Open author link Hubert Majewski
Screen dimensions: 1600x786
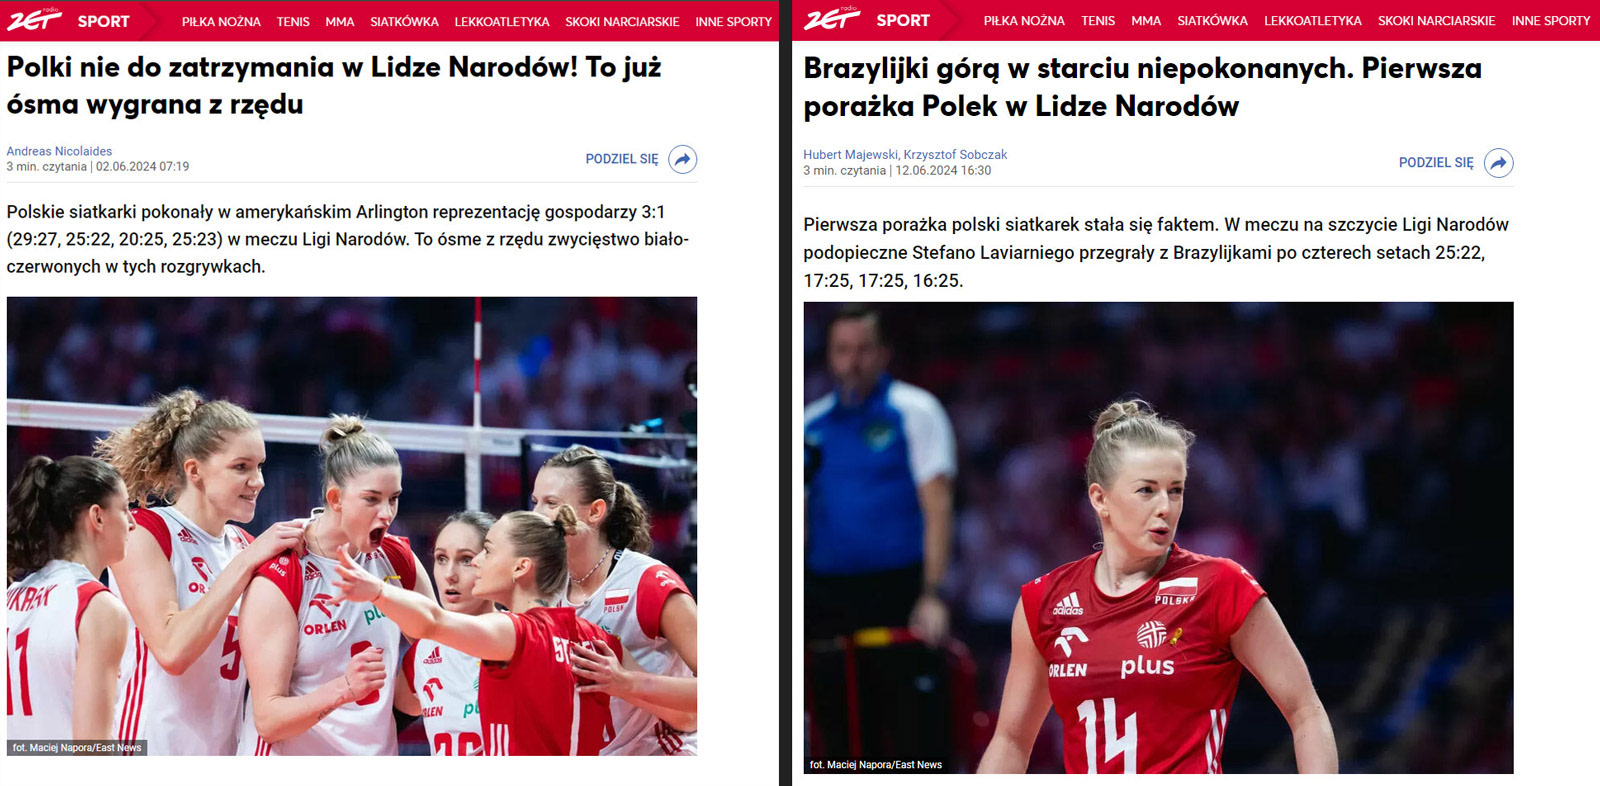(850, 154)
